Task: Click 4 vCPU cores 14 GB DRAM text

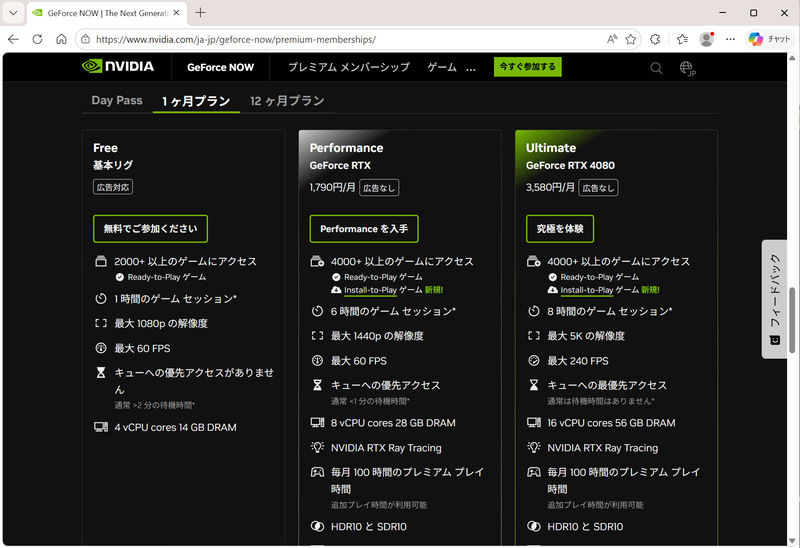Action: [176, 427]
